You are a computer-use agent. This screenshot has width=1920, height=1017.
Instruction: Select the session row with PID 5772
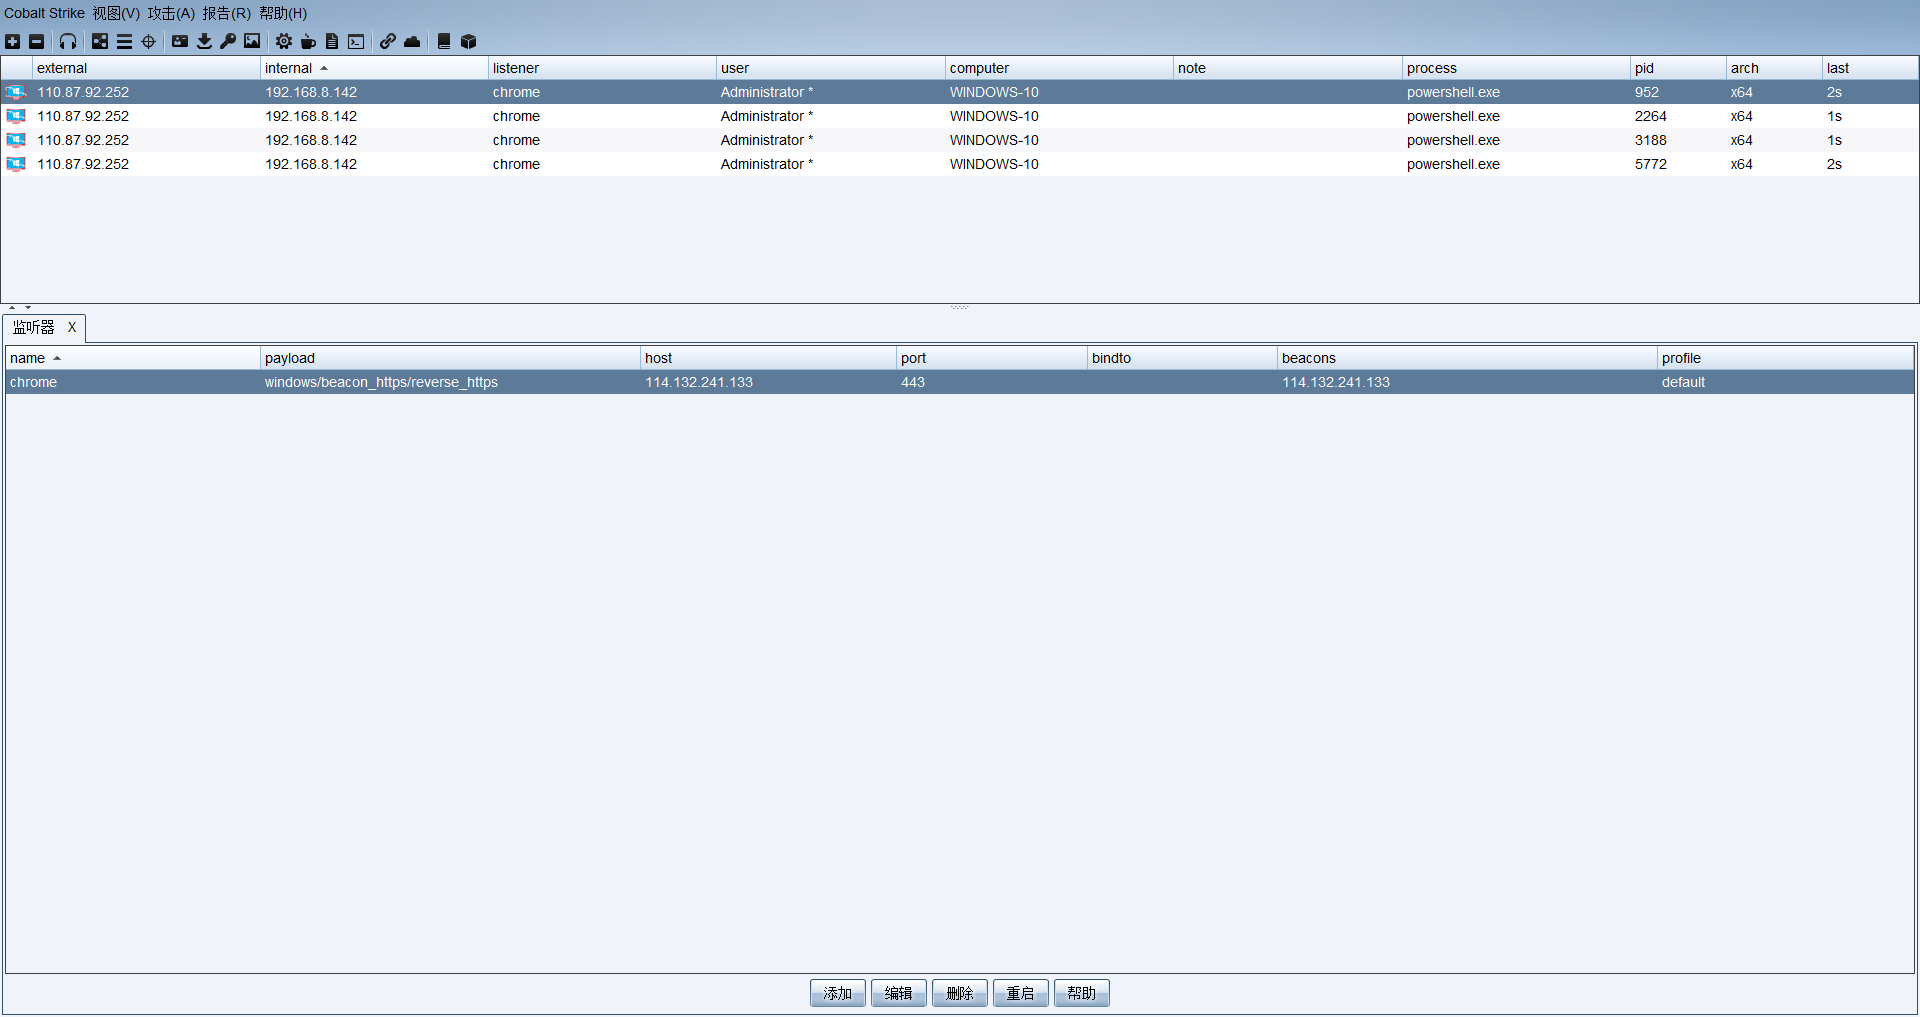coord(960,164)
